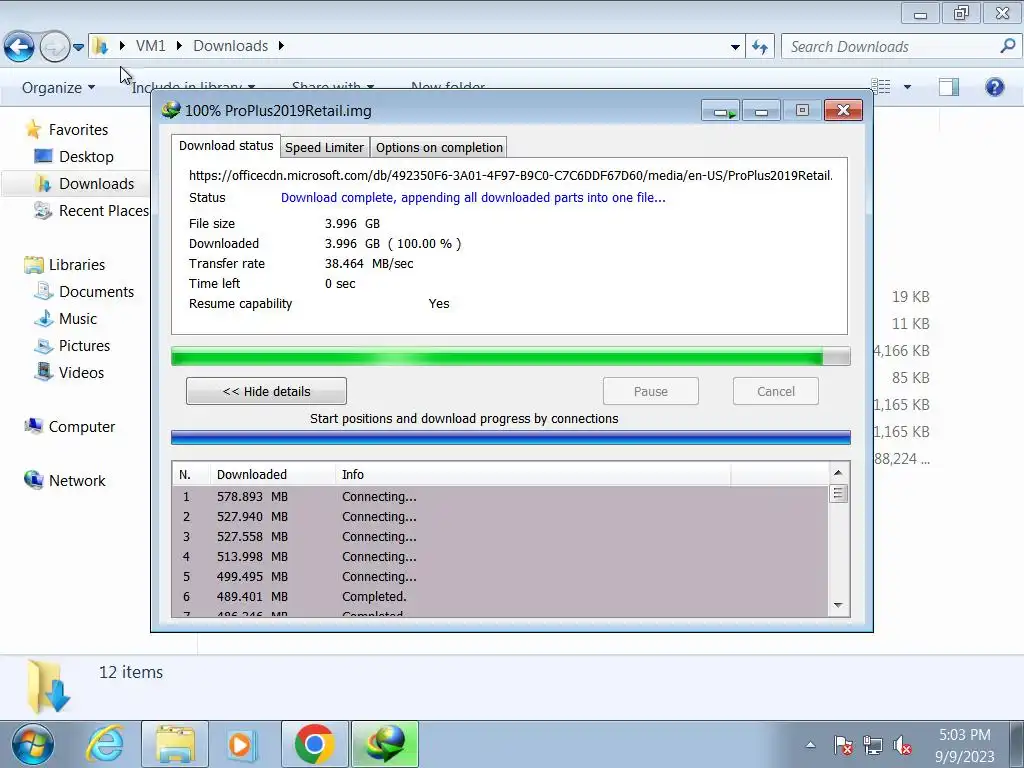This screenshot has height=768, width=1024.
Task: Click the Pause button in download dialog
Action: [650, 391]
